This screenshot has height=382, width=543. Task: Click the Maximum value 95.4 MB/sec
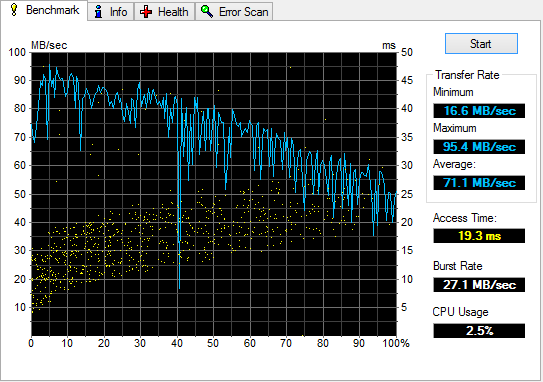(x=479, y=147)
